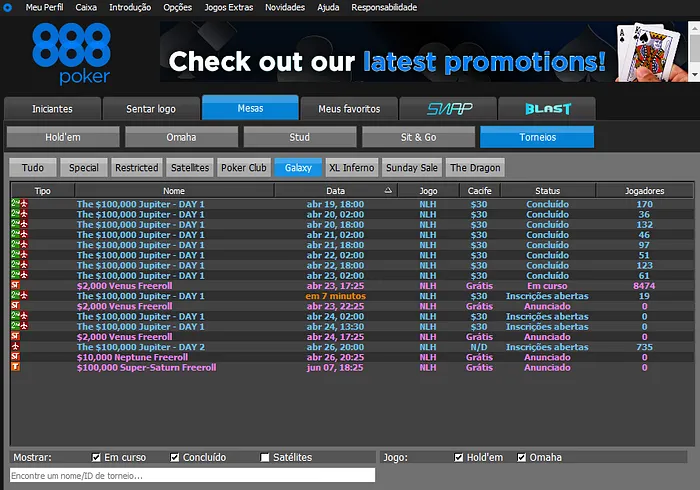Filter tournaments by Restricted
The image size is (700, 490).
click(137, 167)
